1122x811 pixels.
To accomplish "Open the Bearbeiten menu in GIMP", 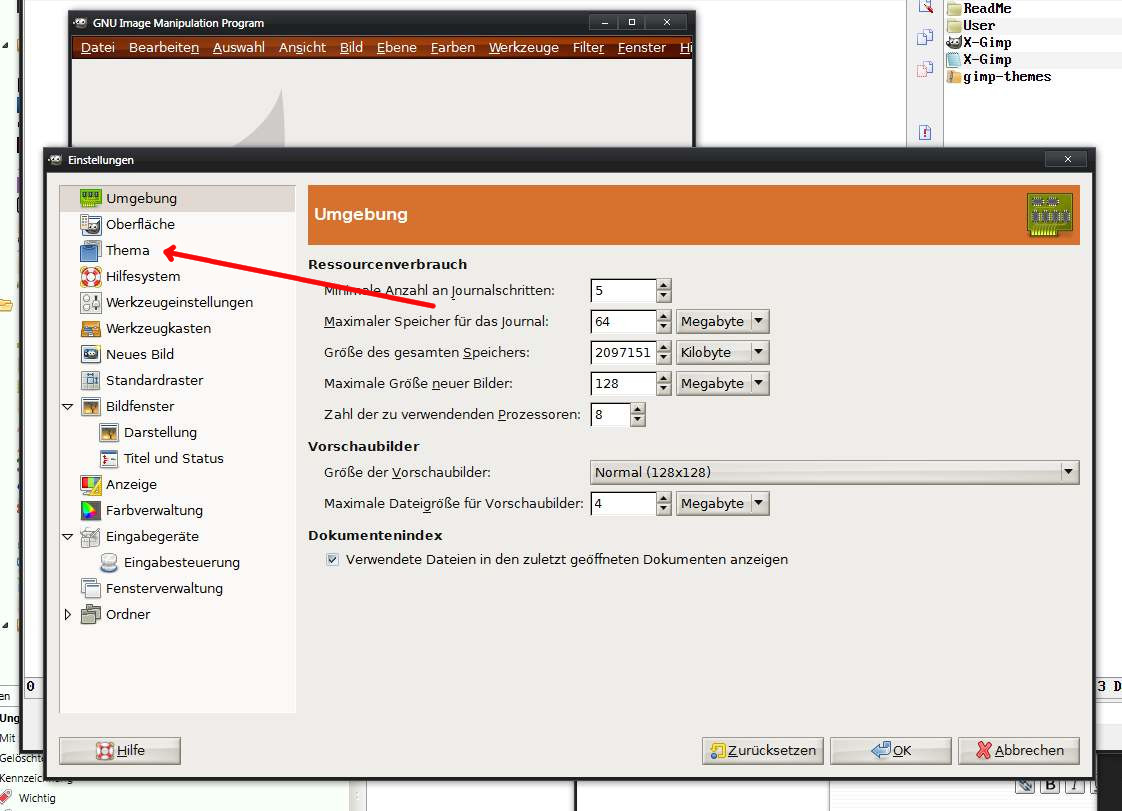I will click(x=164, y=47).
